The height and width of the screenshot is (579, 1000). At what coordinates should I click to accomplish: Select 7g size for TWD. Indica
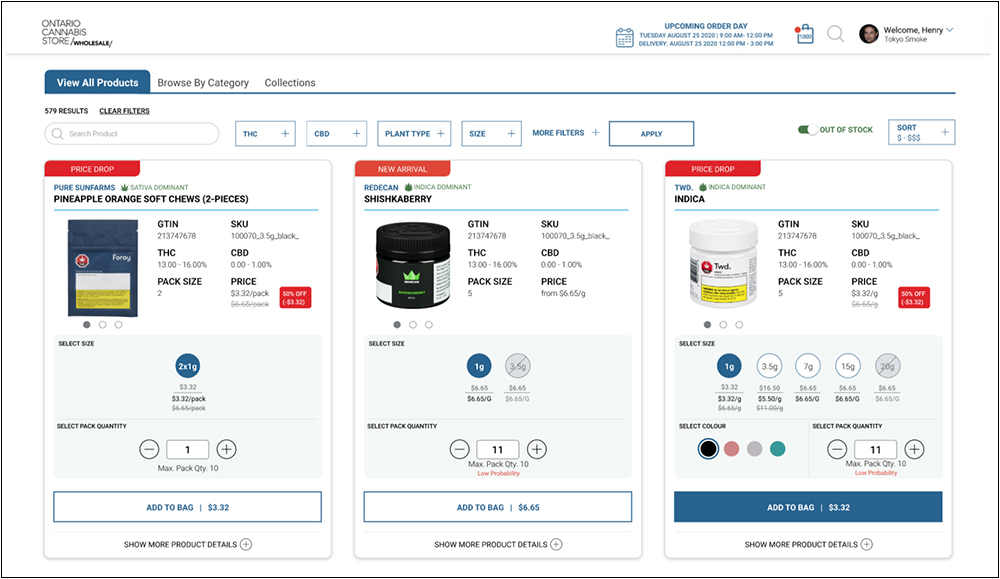[x=808, y=366]
